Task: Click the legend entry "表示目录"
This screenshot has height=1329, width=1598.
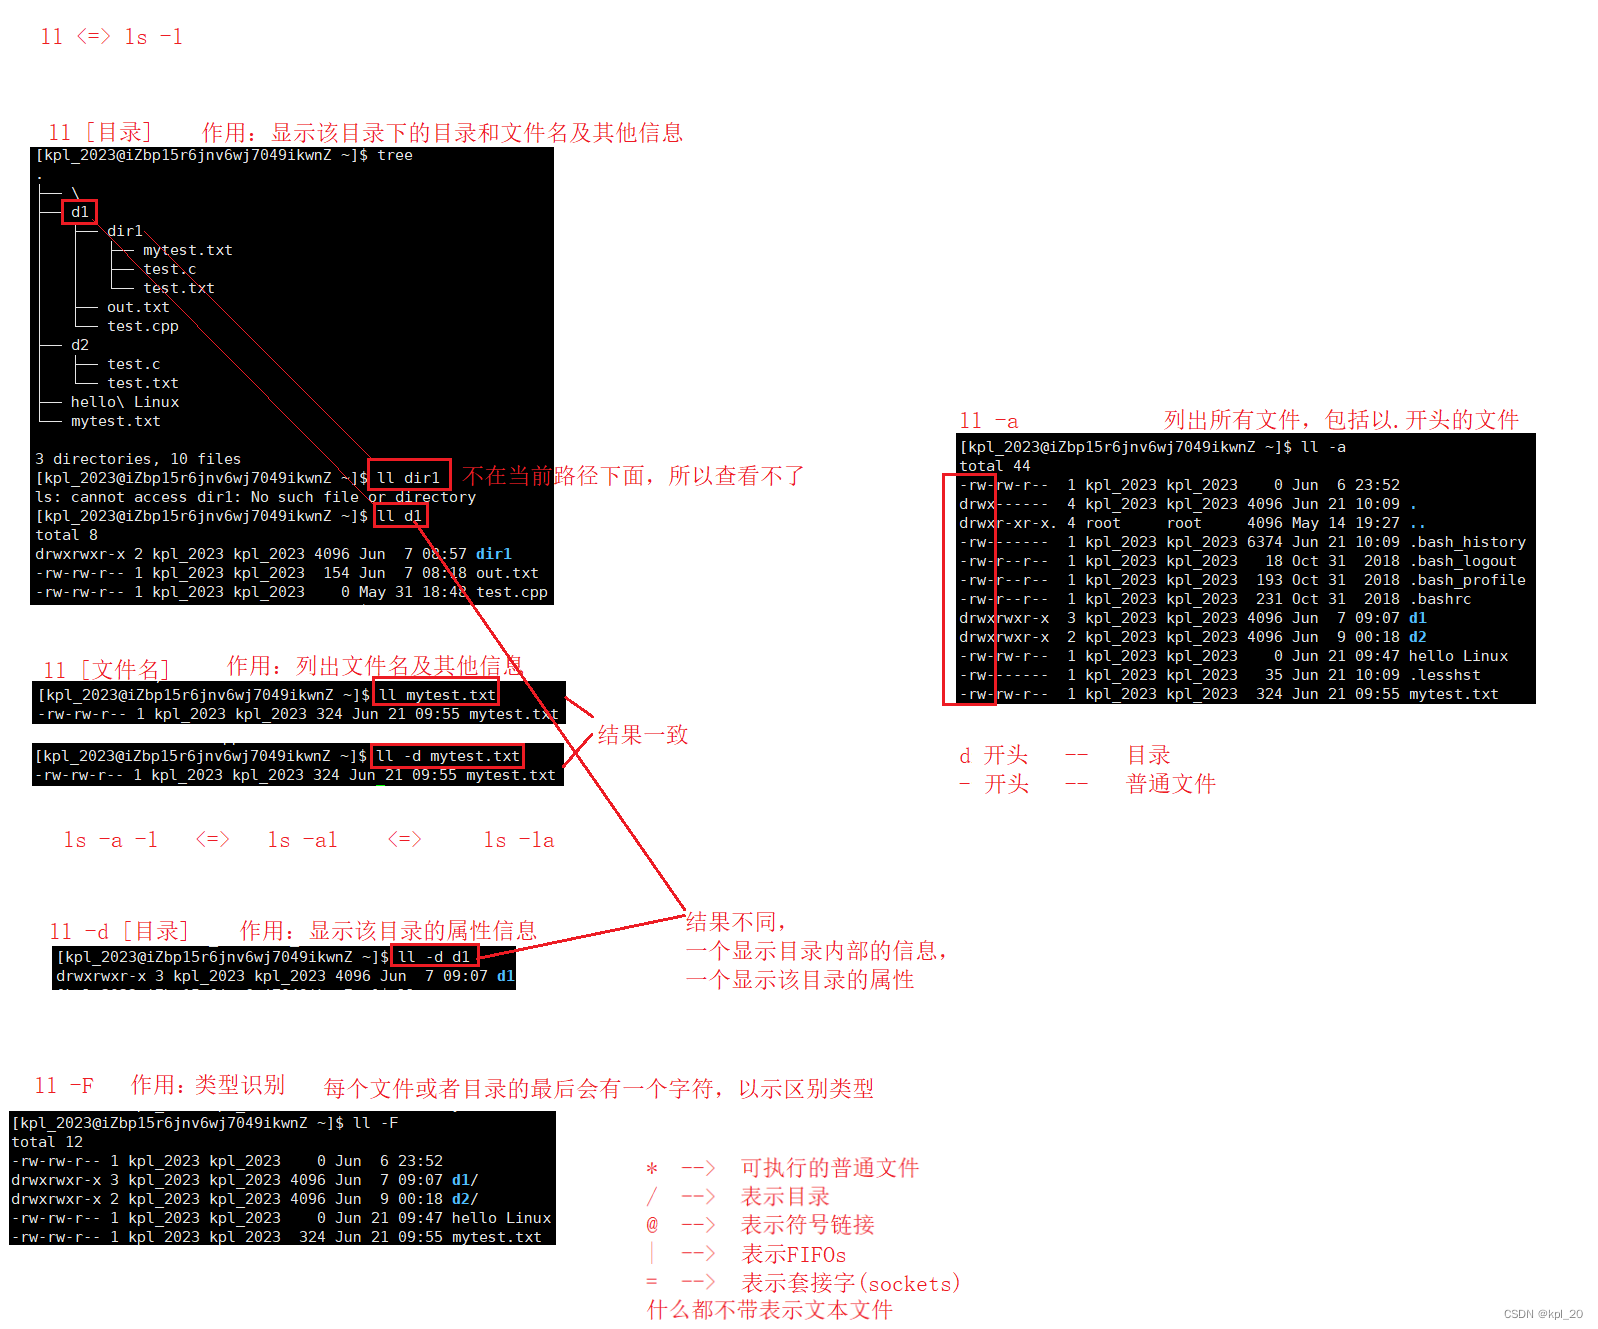Action: (x=786, y=1197)
